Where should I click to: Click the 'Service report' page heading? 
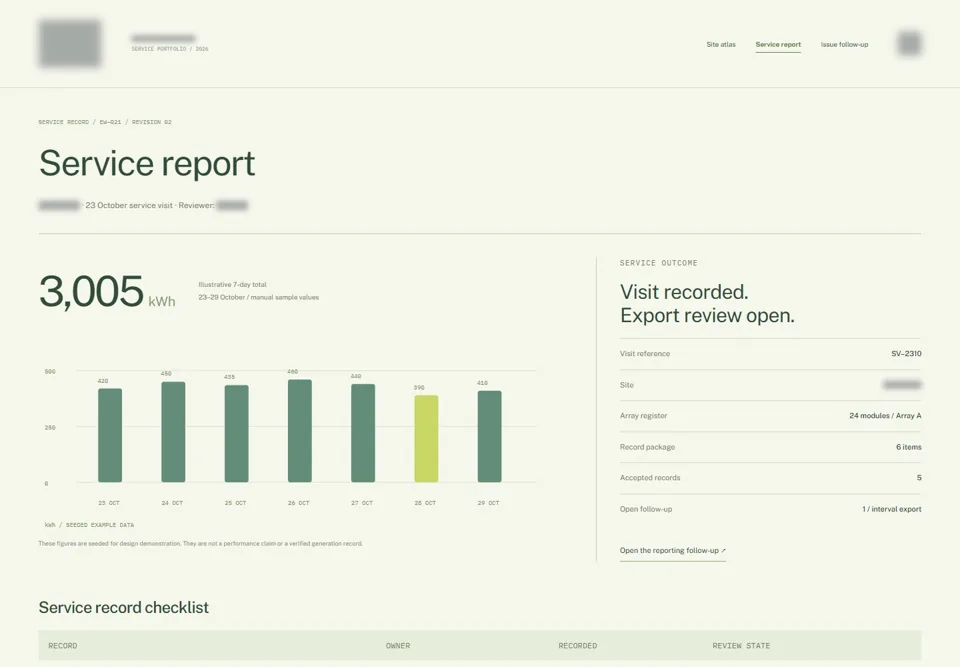(147, 164)
